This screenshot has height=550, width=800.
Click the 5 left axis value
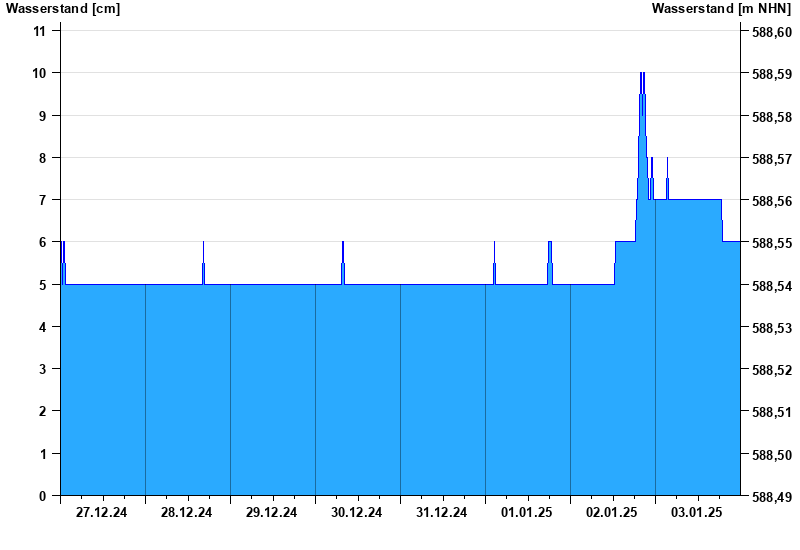pyautogui.click(x=42, y=285)
